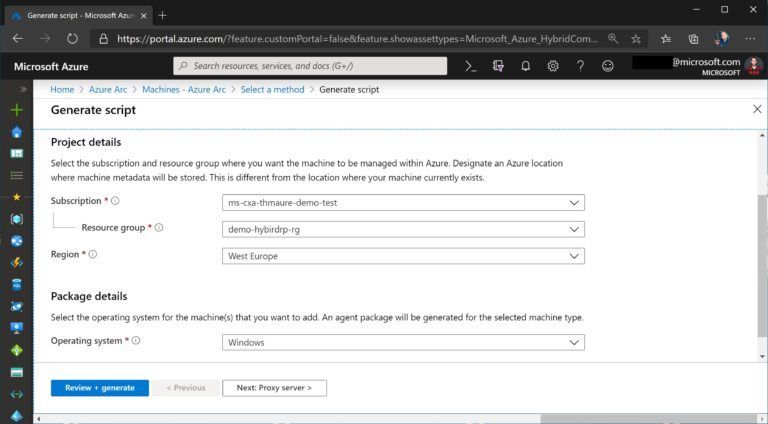Click the disabled Previous button
The image size is (768, 424).
(x=186, y=388)
